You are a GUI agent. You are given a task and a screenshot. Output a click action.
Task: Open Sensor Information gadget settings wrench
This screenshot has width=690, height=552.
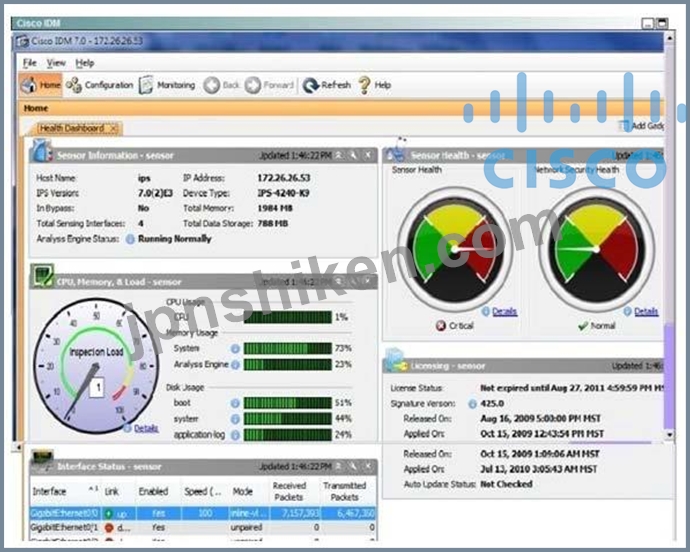[x=353, y=155]
